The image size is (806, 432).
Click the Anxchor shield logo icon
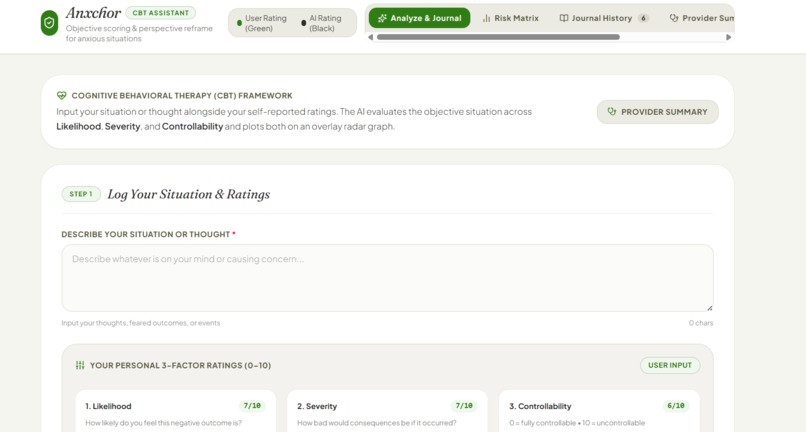[x=49, y=23]
